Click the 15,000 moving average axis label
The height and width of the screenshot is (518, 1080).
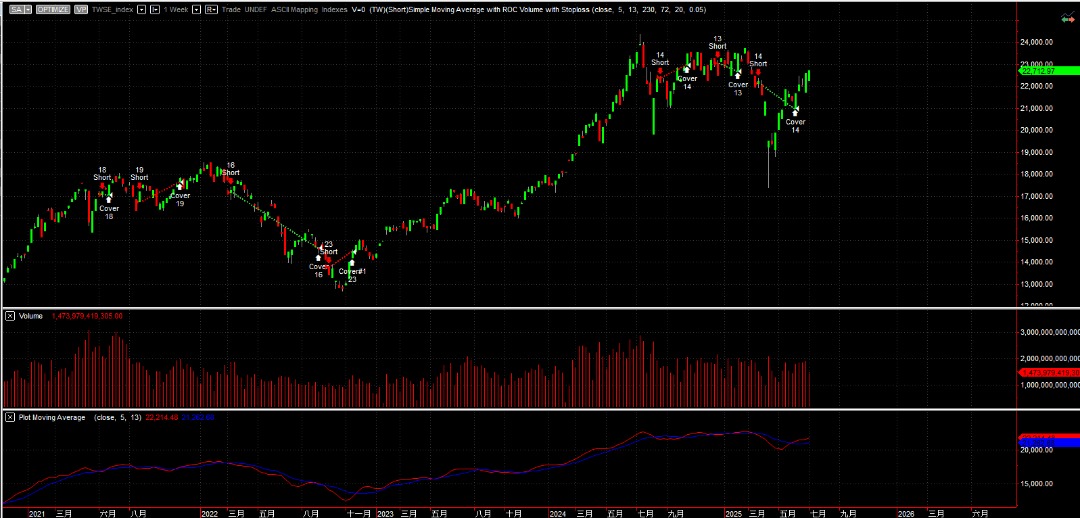point(1037,484)
